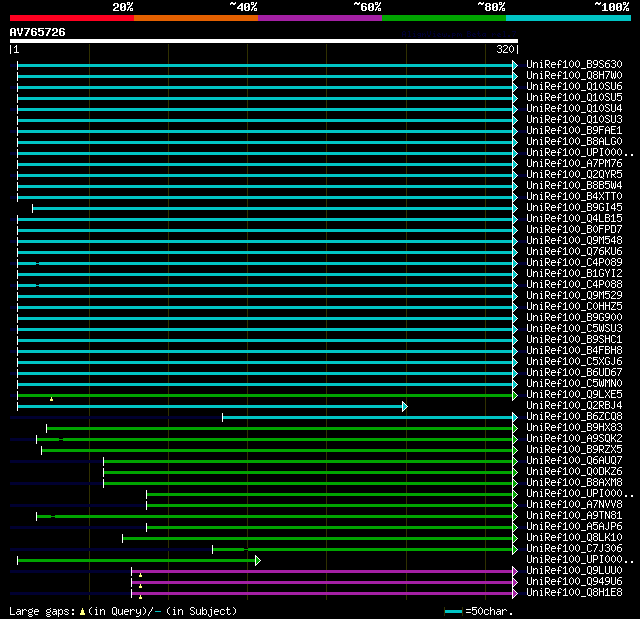Click the black mismatch mark on the C4P089 bar

point(37,263)
